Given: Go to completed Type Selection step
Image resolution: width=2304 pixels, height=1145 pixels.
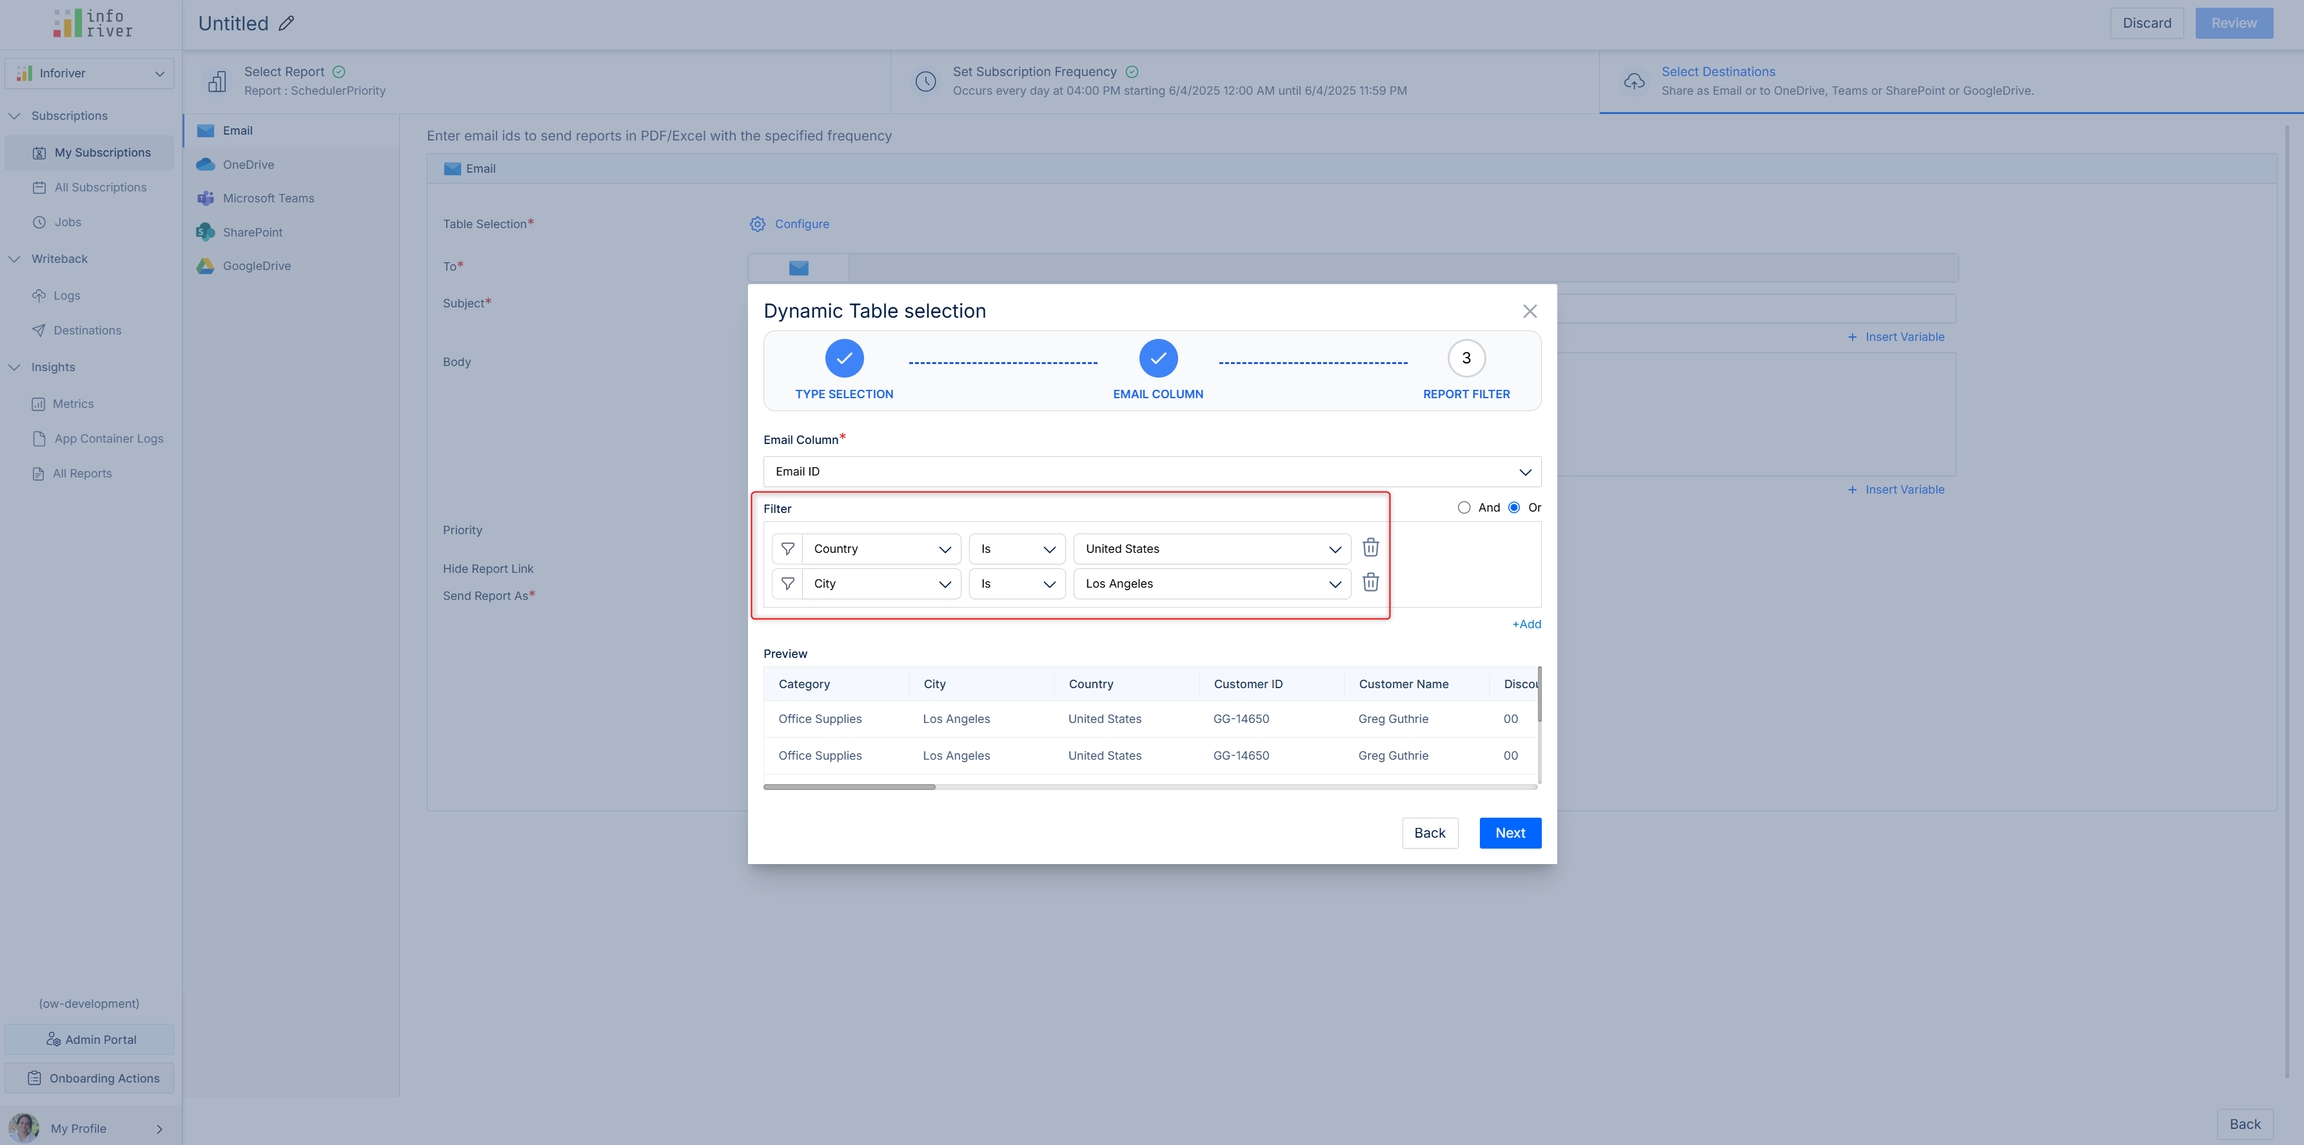Looking at the screenshot, I should tap(844, 359).
